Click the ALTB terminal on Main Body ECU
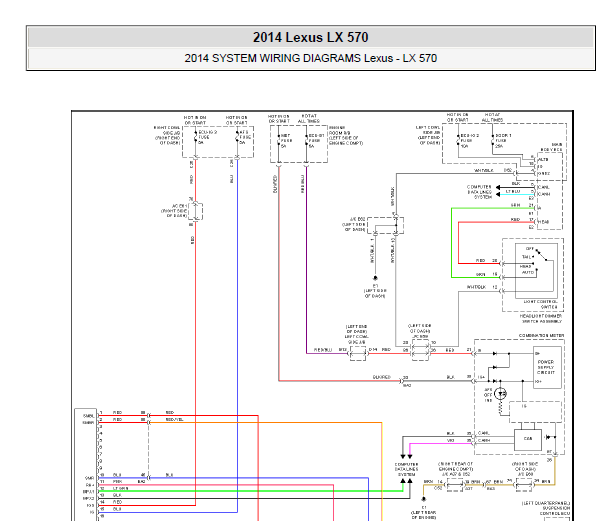The width and height of the screenshot is (604, 521). tap(543, 159)
